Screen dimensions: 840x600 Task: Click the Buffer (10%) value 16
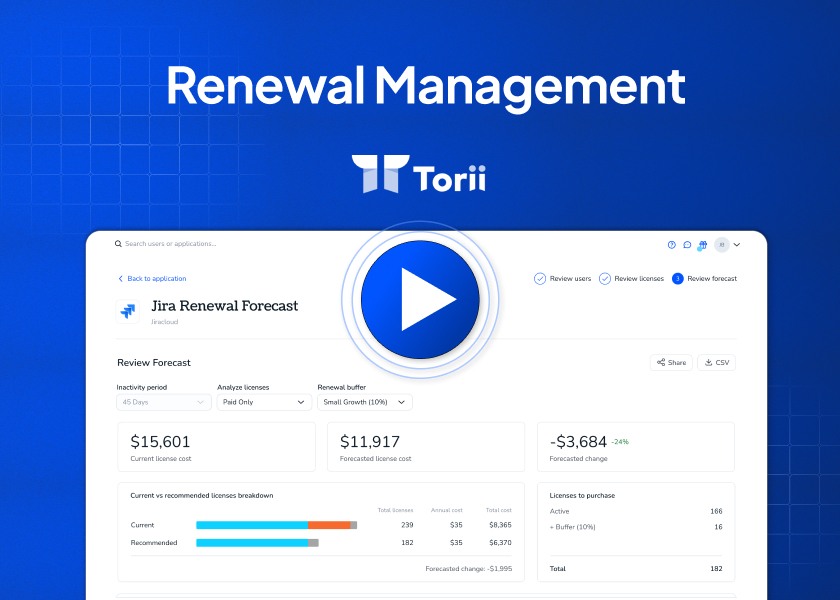(x=718, y=527)
